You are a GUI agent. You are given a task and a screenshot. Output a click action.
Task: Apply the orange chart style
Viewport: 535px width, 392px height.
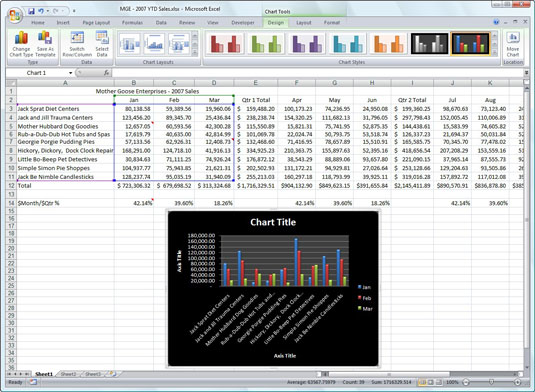[389, 44]
